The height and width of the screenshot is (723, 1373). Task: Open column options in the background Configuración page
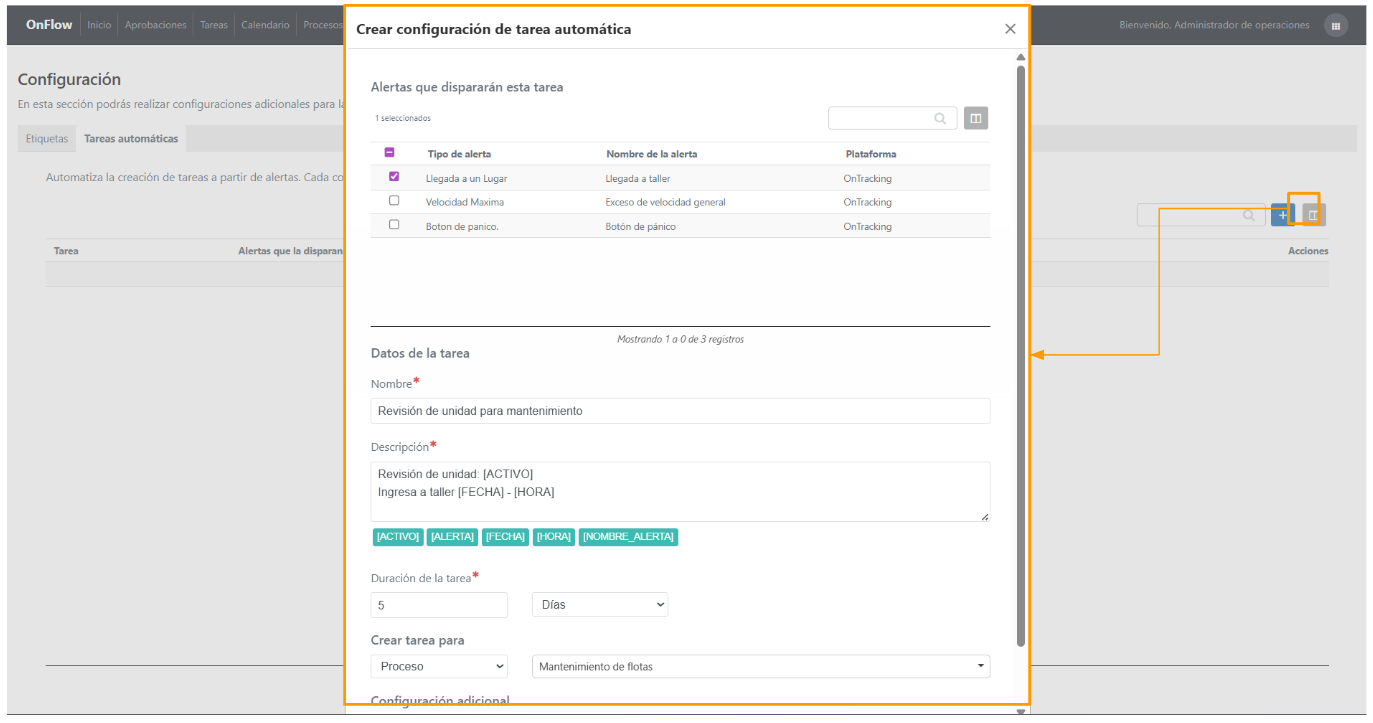click(x=1313, y=214)
